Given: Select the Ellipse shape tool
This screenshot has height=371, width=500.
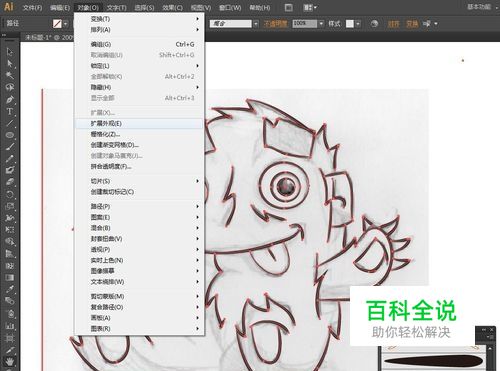Looking at the screenshot, I should [x=9, y=135].
